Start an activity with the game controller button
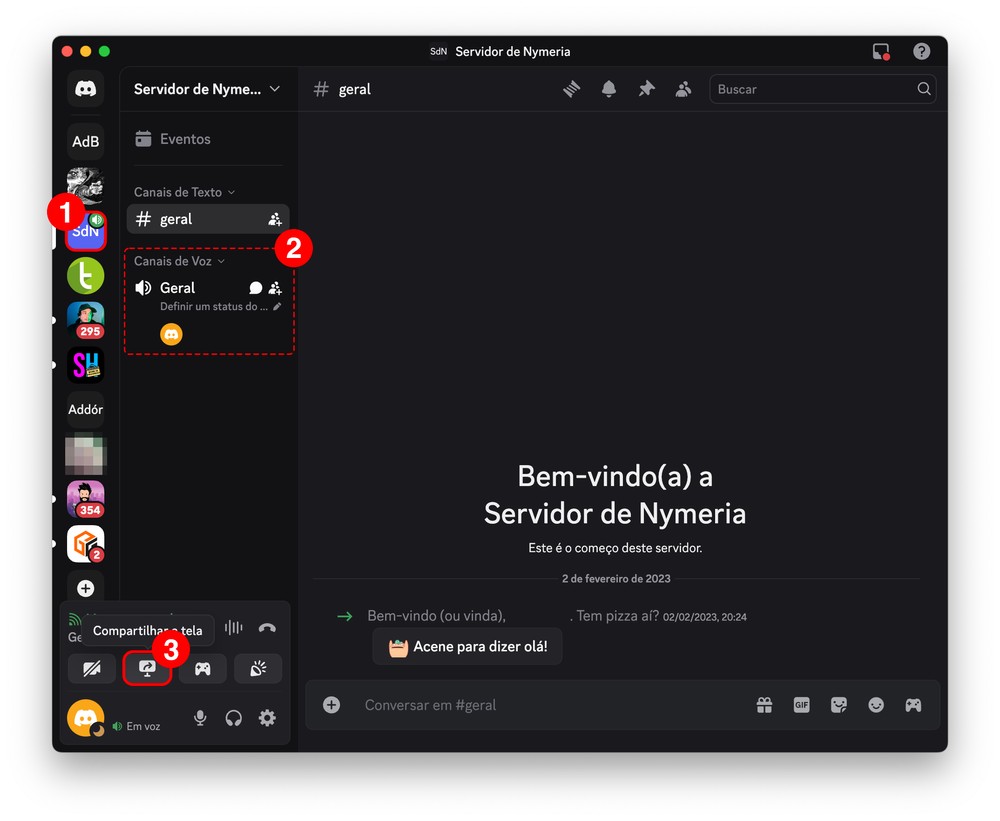 click(202, 668)
